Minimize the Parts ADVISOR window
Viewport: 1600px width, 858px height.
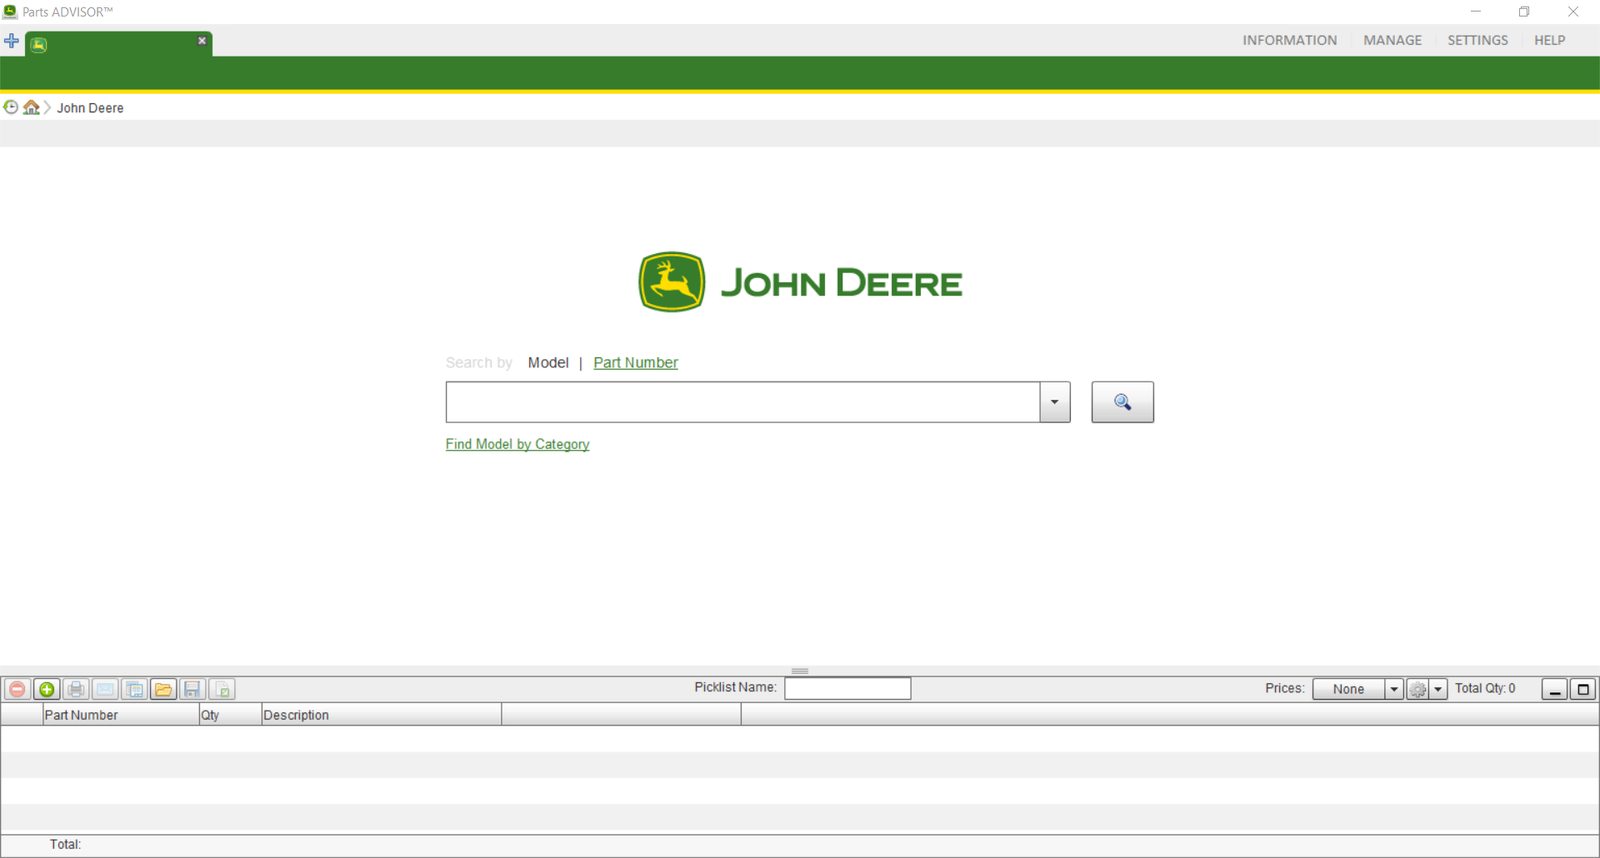(x=1475, y=12)
